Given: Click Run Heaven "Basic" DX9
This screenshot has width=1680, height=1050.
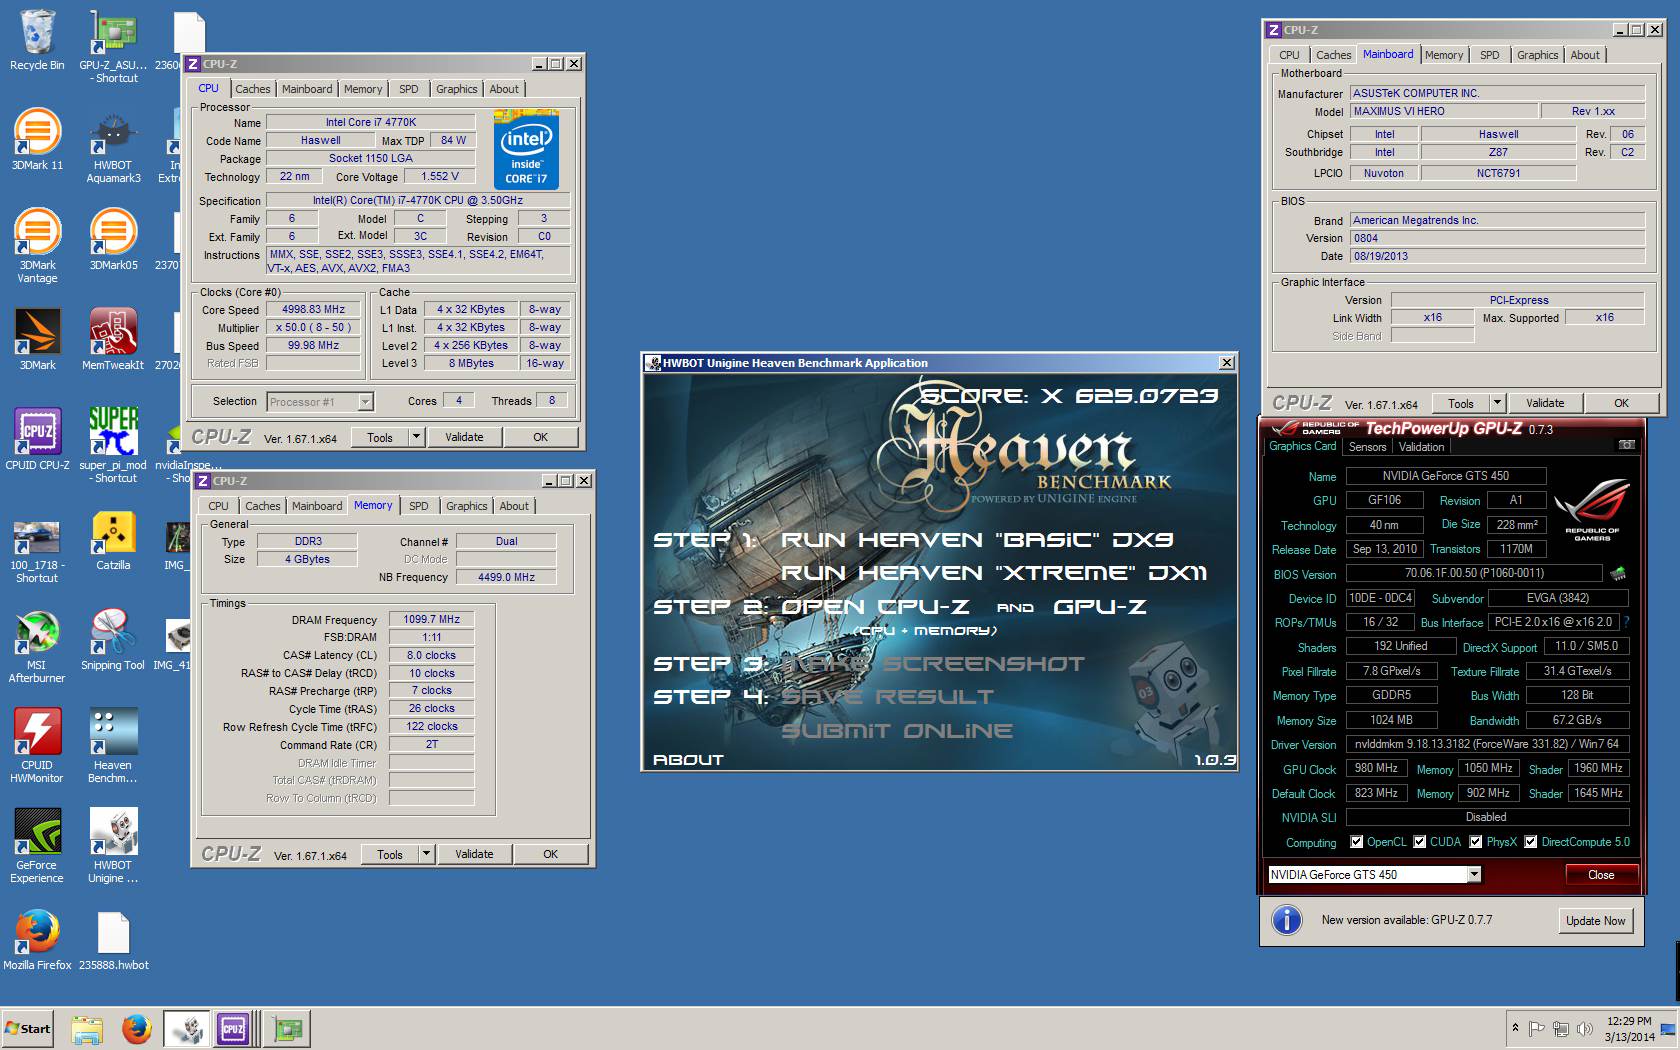Looking at the screenshot, I should pyautogui.click(x=977, y=540).
